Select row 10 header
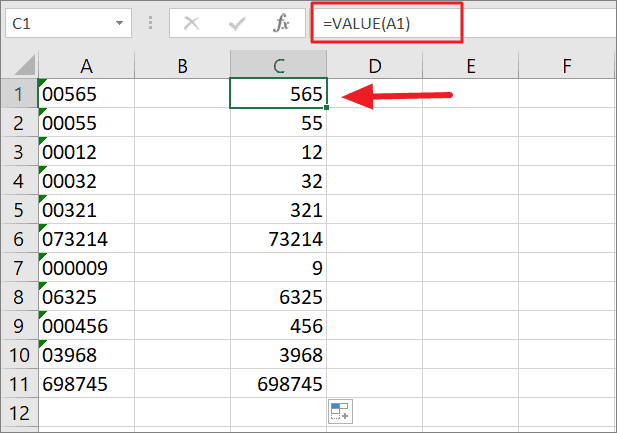Viewport: 617px width, 433px height. pos(19,354)
